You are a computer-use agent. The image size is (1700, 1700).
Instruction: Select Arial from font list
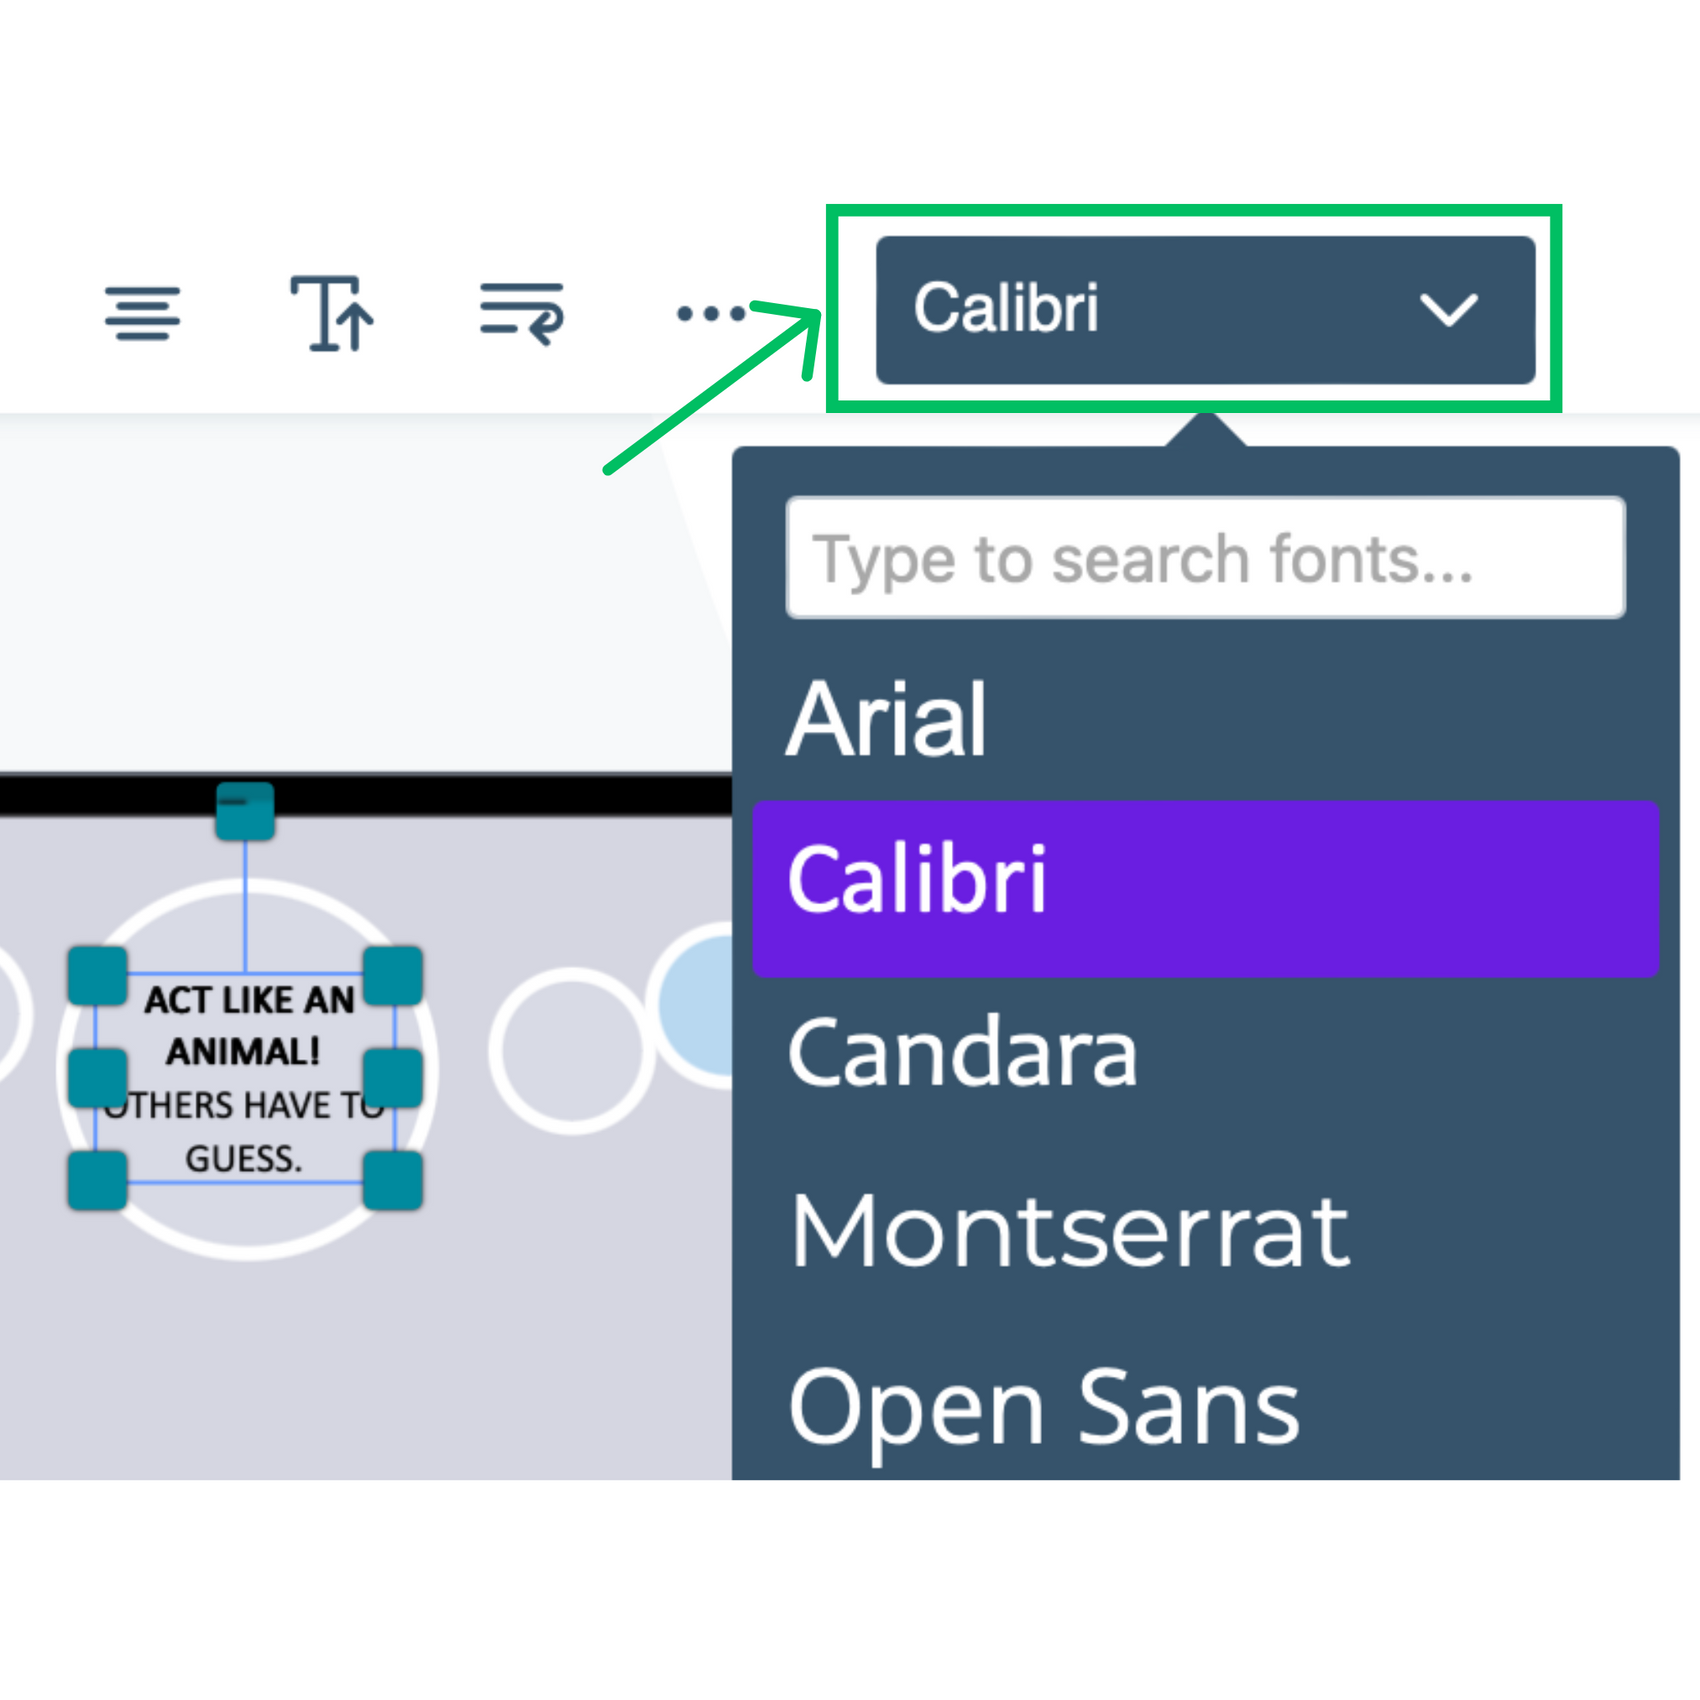pyautogui.click(x=888, y=719)
